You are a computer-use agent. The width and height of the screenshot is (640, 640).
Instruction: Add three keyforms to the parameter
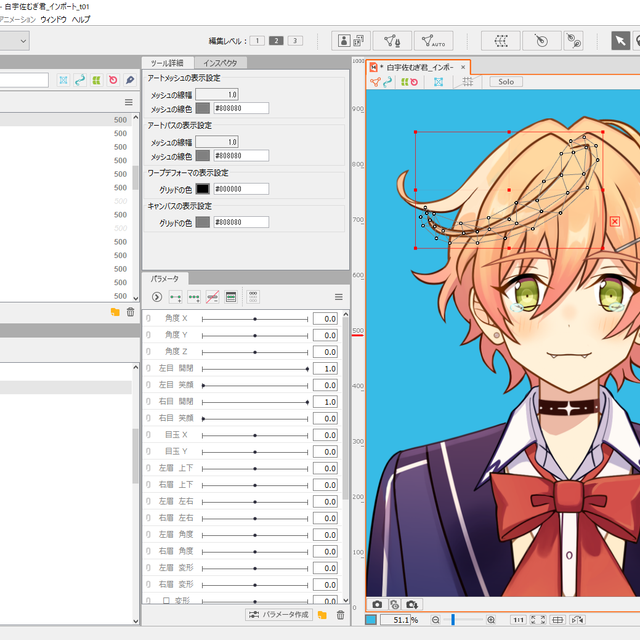click(193, 297)
